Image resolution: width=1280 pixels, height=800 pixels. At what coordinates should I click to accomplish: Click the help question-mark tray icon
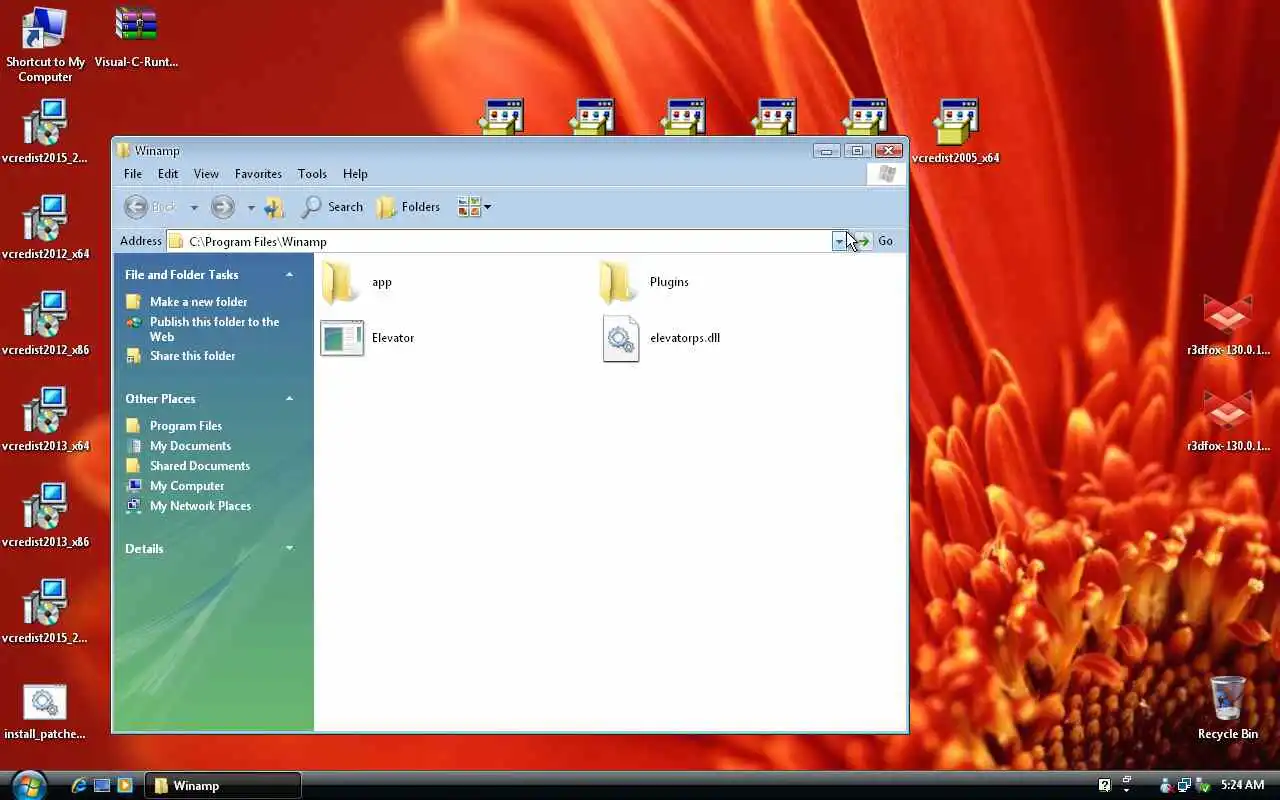[x=1104, y=786]
